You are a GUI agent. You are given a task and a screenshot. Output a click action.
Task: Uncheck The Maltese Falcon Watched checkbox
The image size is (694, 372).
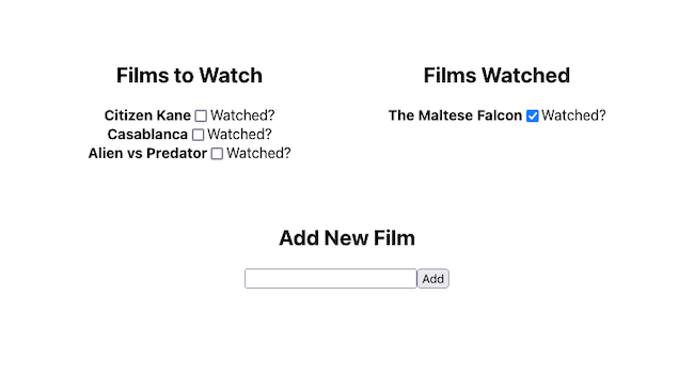(532, 116)
